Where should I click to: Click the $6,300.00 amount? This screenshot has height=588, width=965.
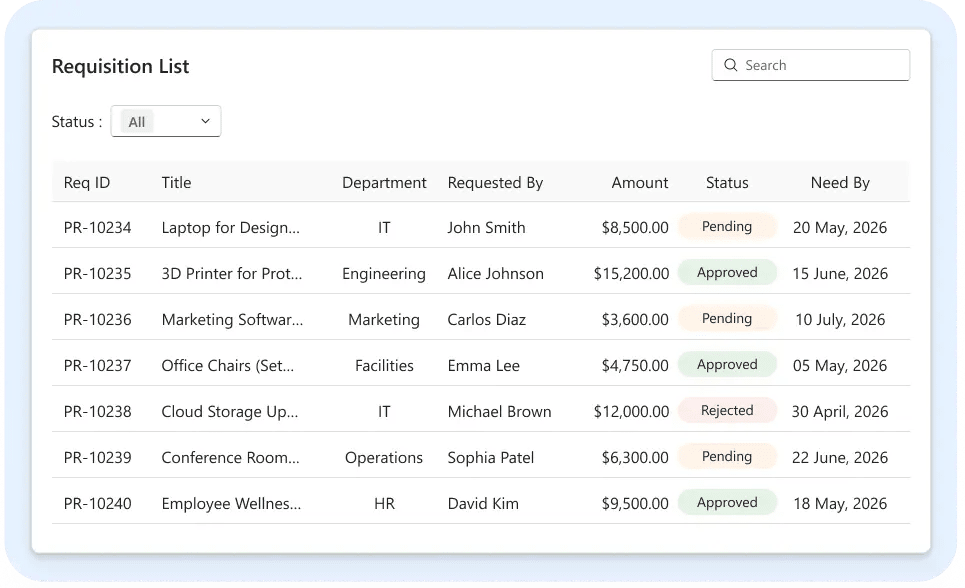click(635, 457)
